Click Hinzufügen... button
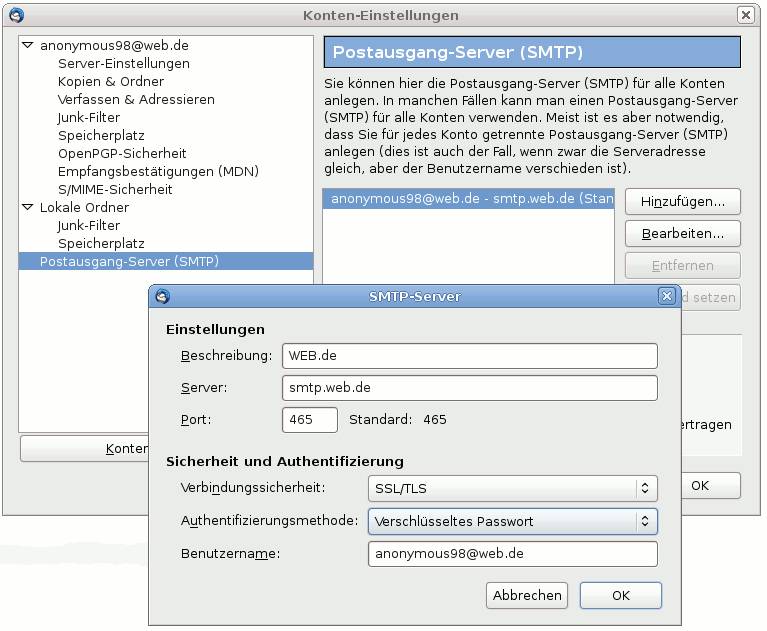 pyautogui.click(x=682, y=202)
